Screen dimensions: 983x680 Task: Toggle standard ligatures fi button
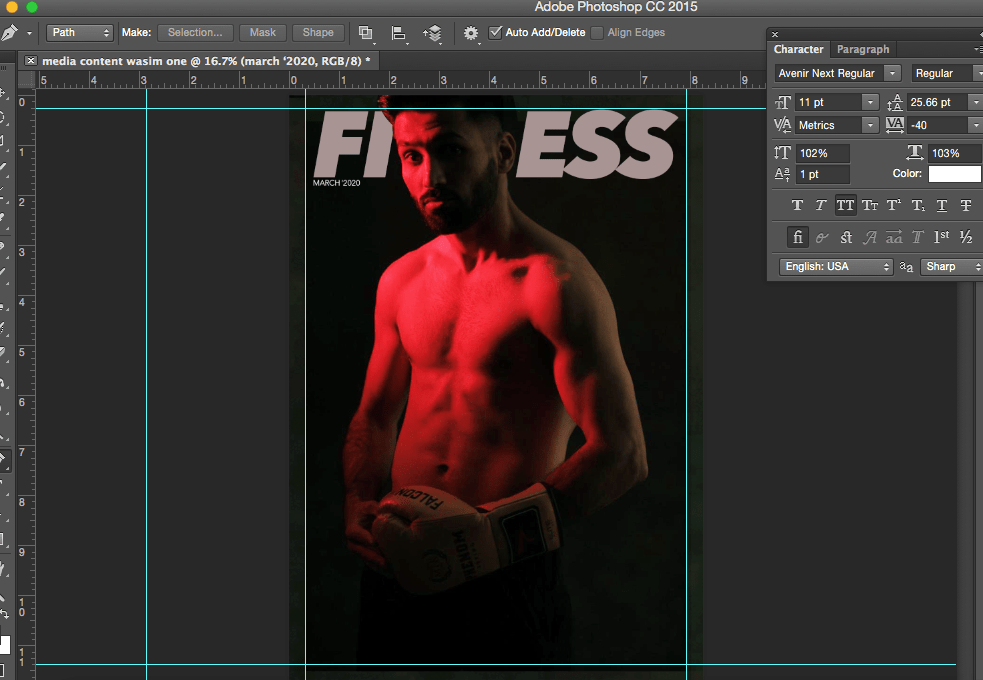click(x=797, y=237)
